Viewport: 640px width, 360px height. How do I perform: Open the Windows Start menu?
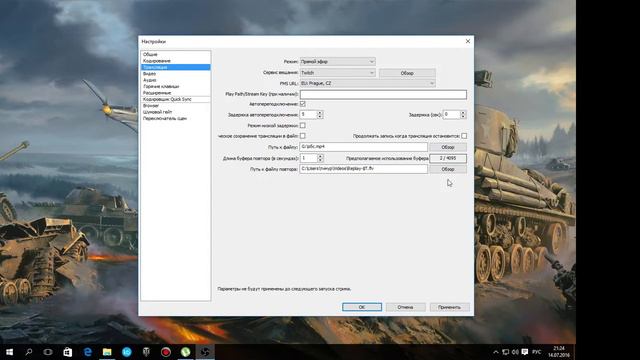(9, 352)
